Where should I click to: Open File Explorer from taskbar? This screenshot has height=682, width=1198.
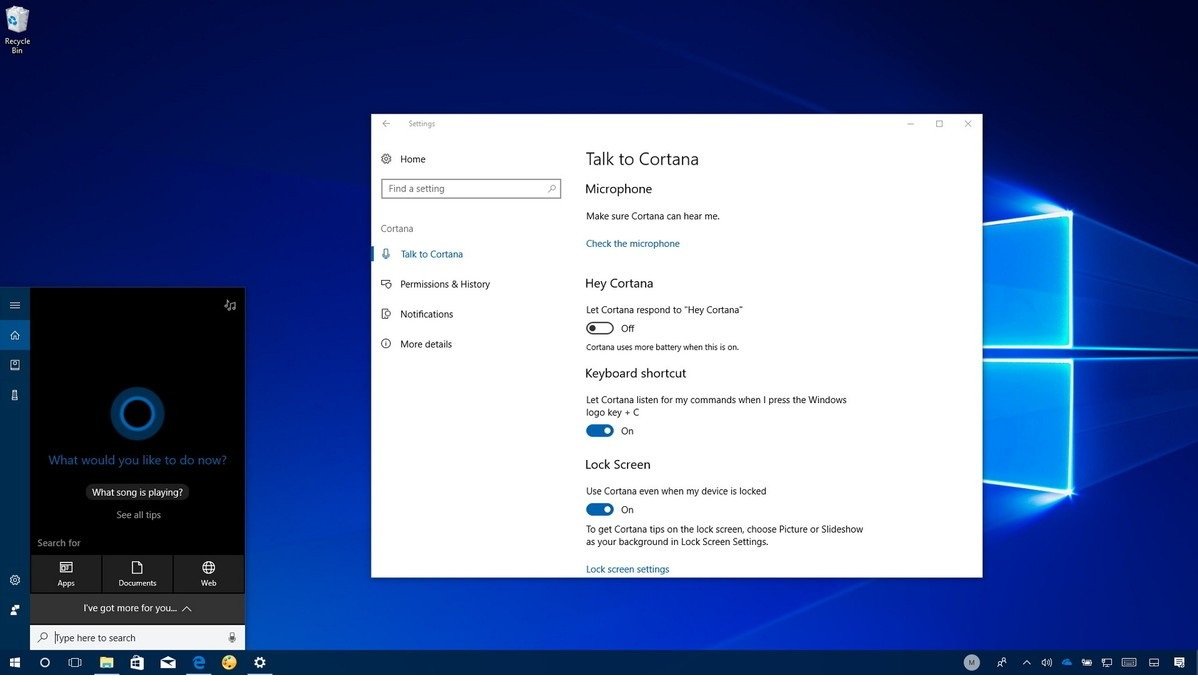tap(106, 662)
